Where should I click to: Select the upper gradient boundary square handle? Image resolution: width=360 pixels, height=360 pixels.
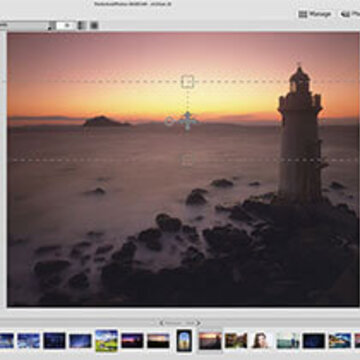pos(187,82)
